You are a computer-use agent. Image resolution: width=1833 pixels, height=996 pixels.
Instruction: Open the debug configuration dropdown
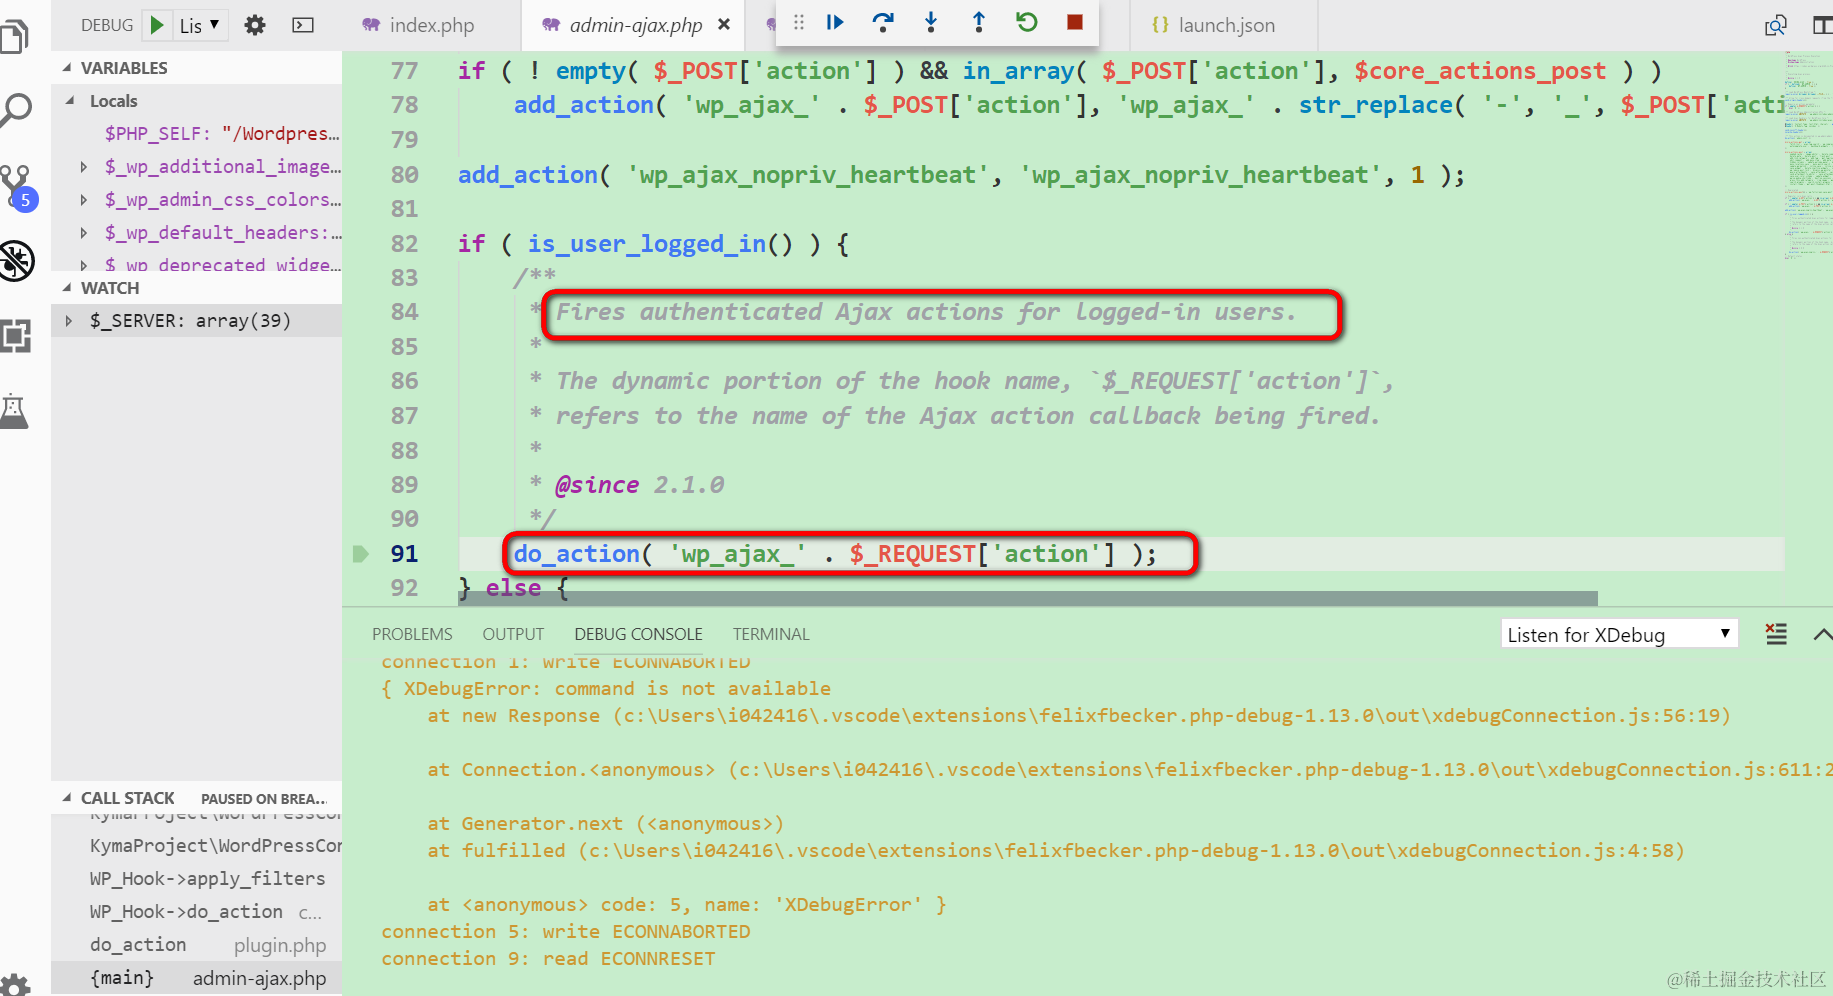(x=200, y=25)
